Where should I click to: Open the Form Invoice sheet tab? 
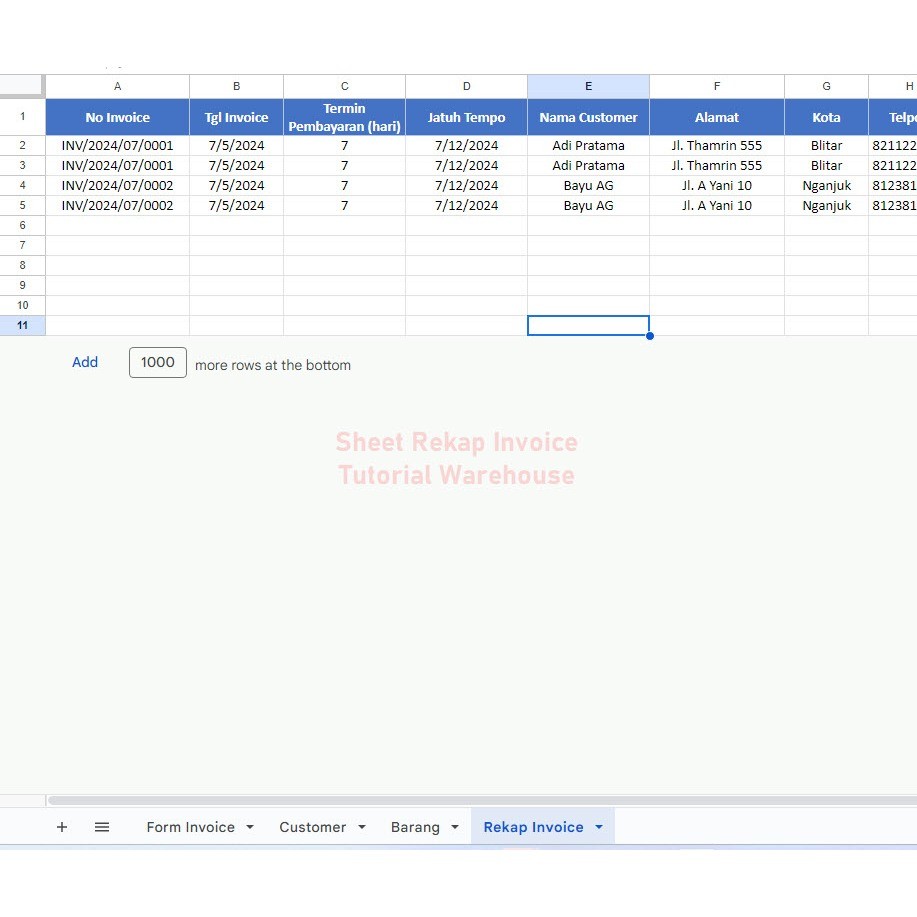pos(191,827)
